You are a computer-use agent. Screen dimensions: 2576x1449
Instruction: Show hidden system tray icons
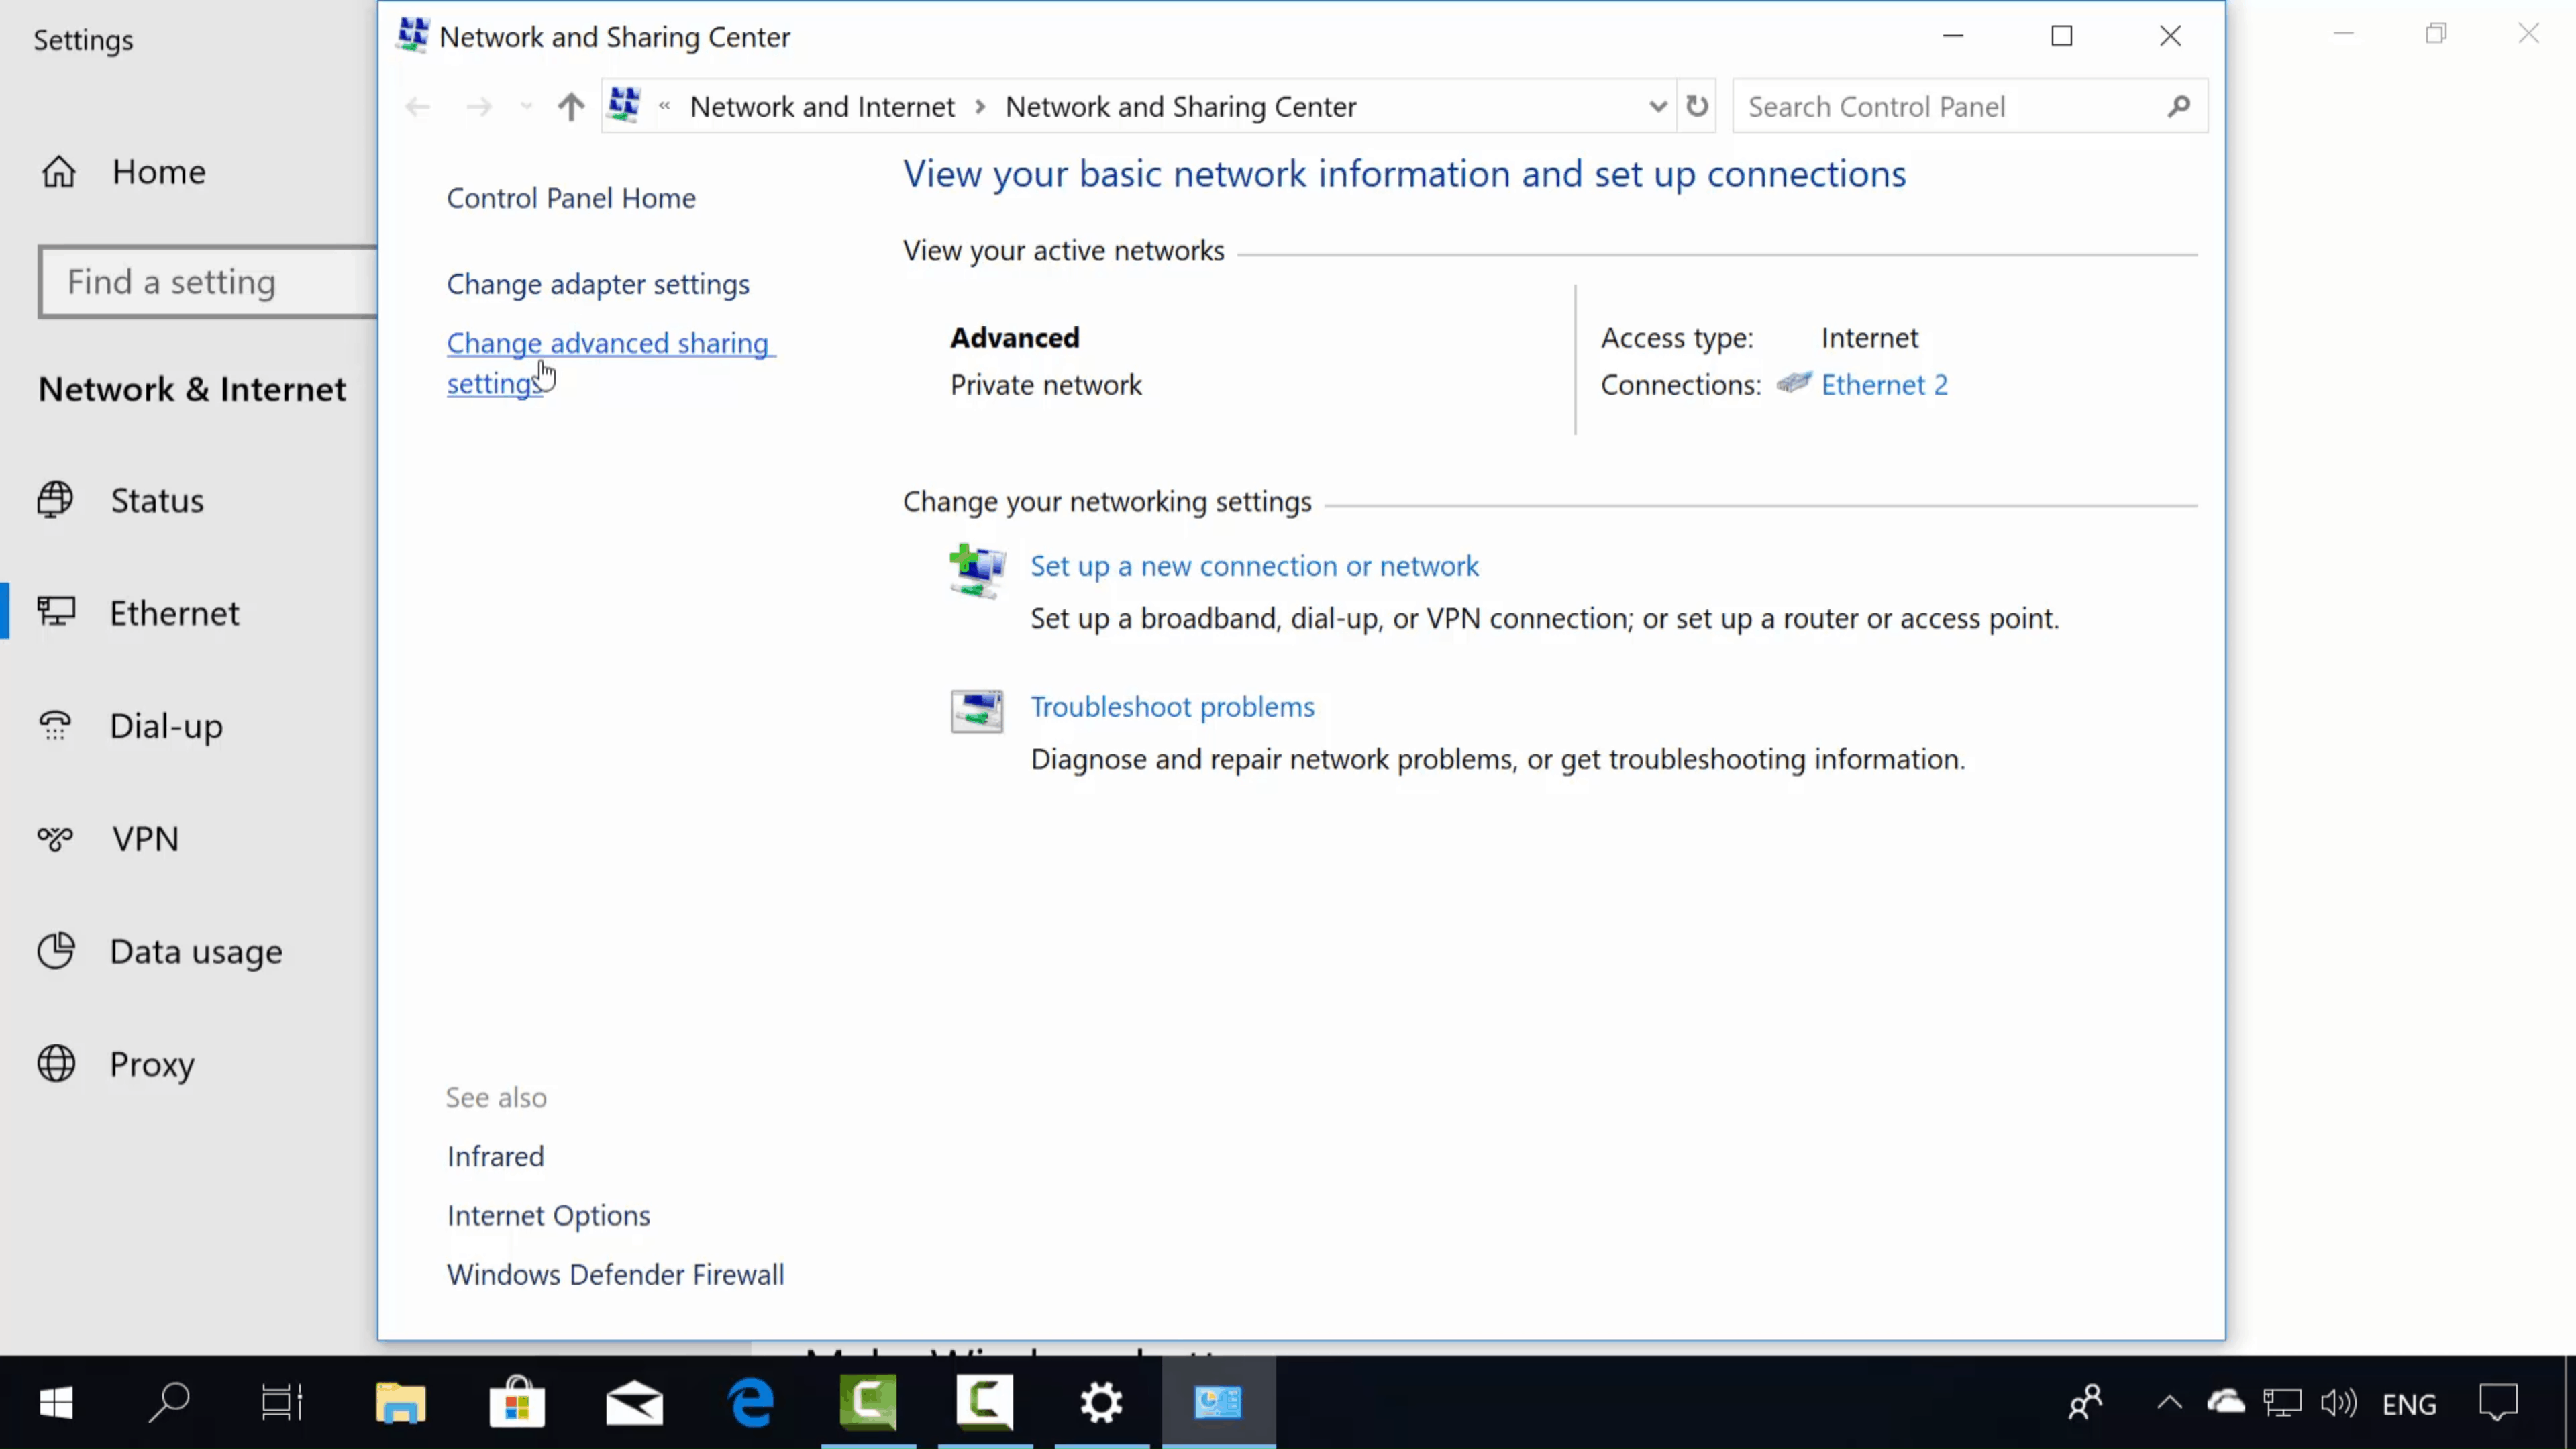click(x=2169, y=1402)
